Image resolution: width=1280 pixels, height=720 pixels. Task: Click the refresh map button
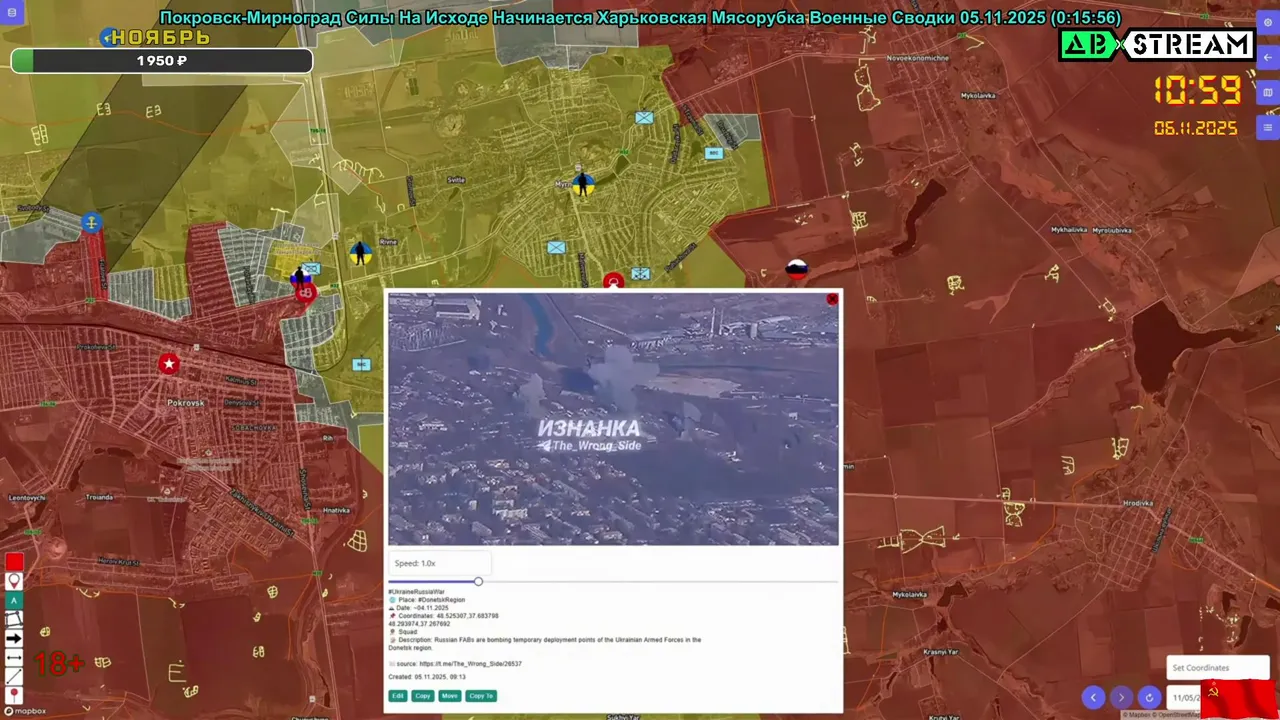[1149, 697]
